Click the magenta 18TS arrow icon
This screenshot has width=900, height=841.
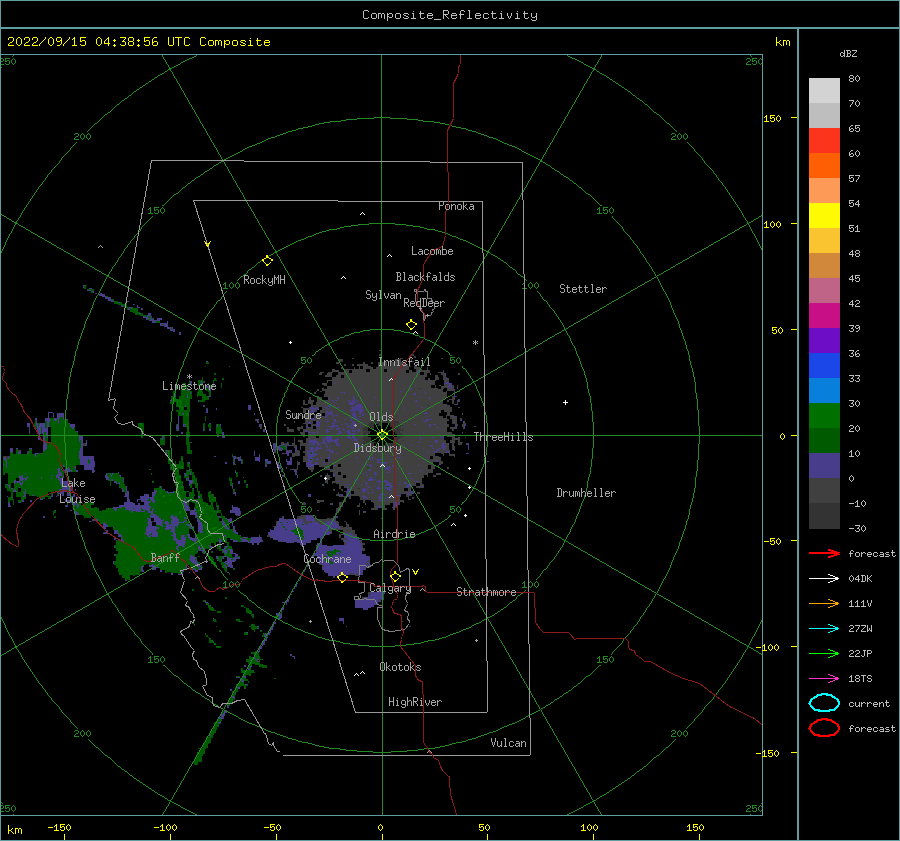(x=824, y=679)
